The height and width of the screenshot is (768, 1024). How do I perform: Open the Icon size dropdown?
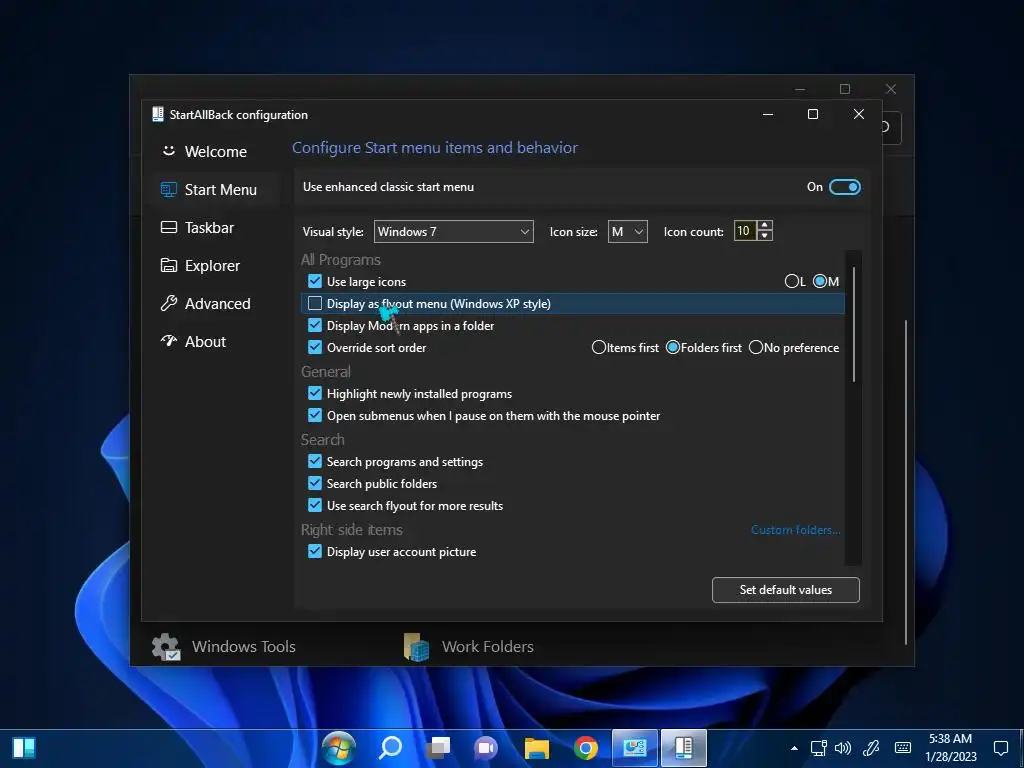click(x=628, y=232)
